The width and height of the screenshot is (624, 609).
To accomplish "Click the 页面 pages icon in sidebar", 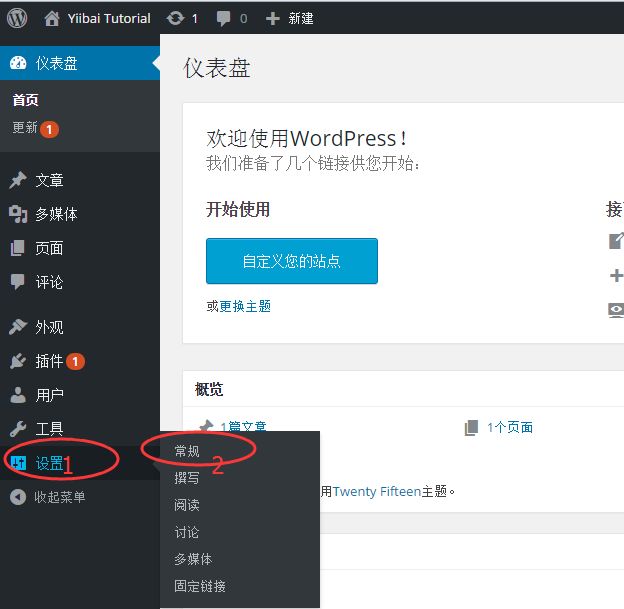I will click(18, 248).
